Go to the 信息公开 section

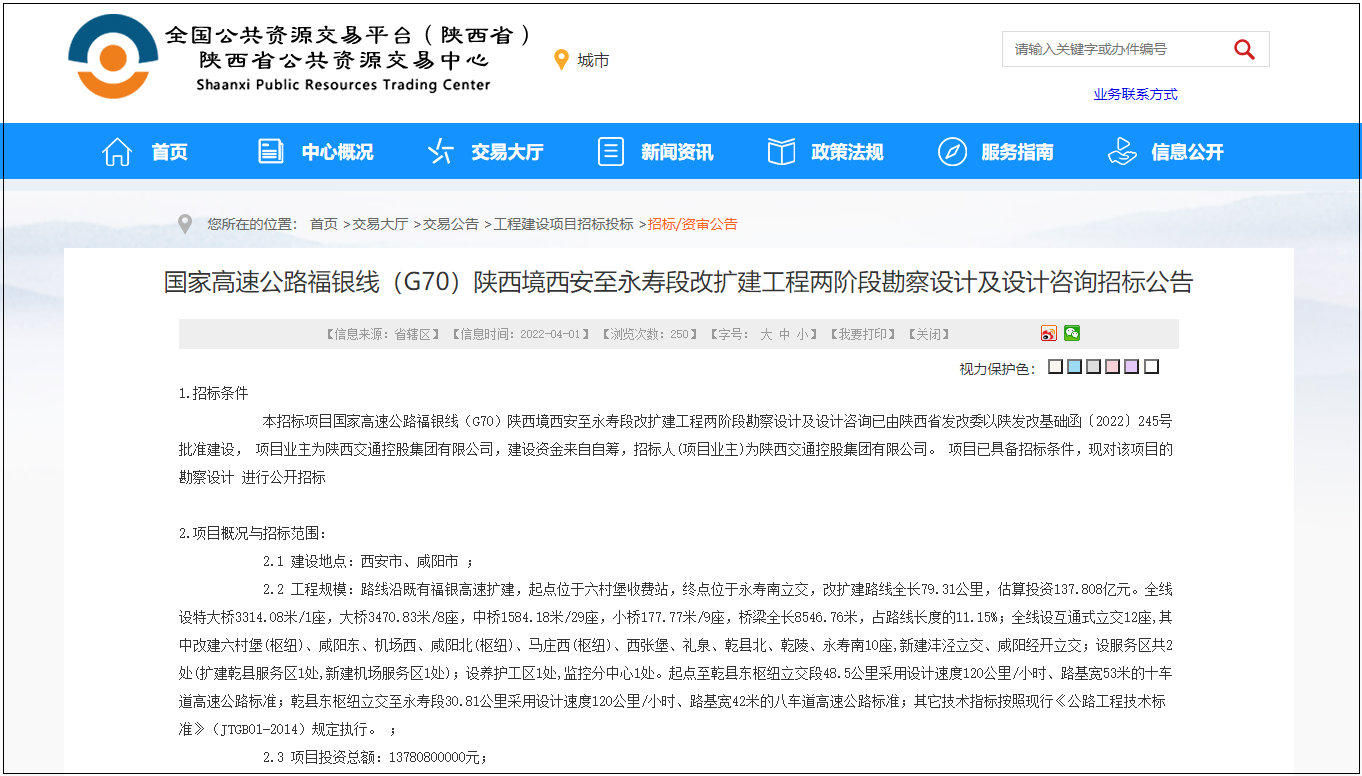[1187, 152]
